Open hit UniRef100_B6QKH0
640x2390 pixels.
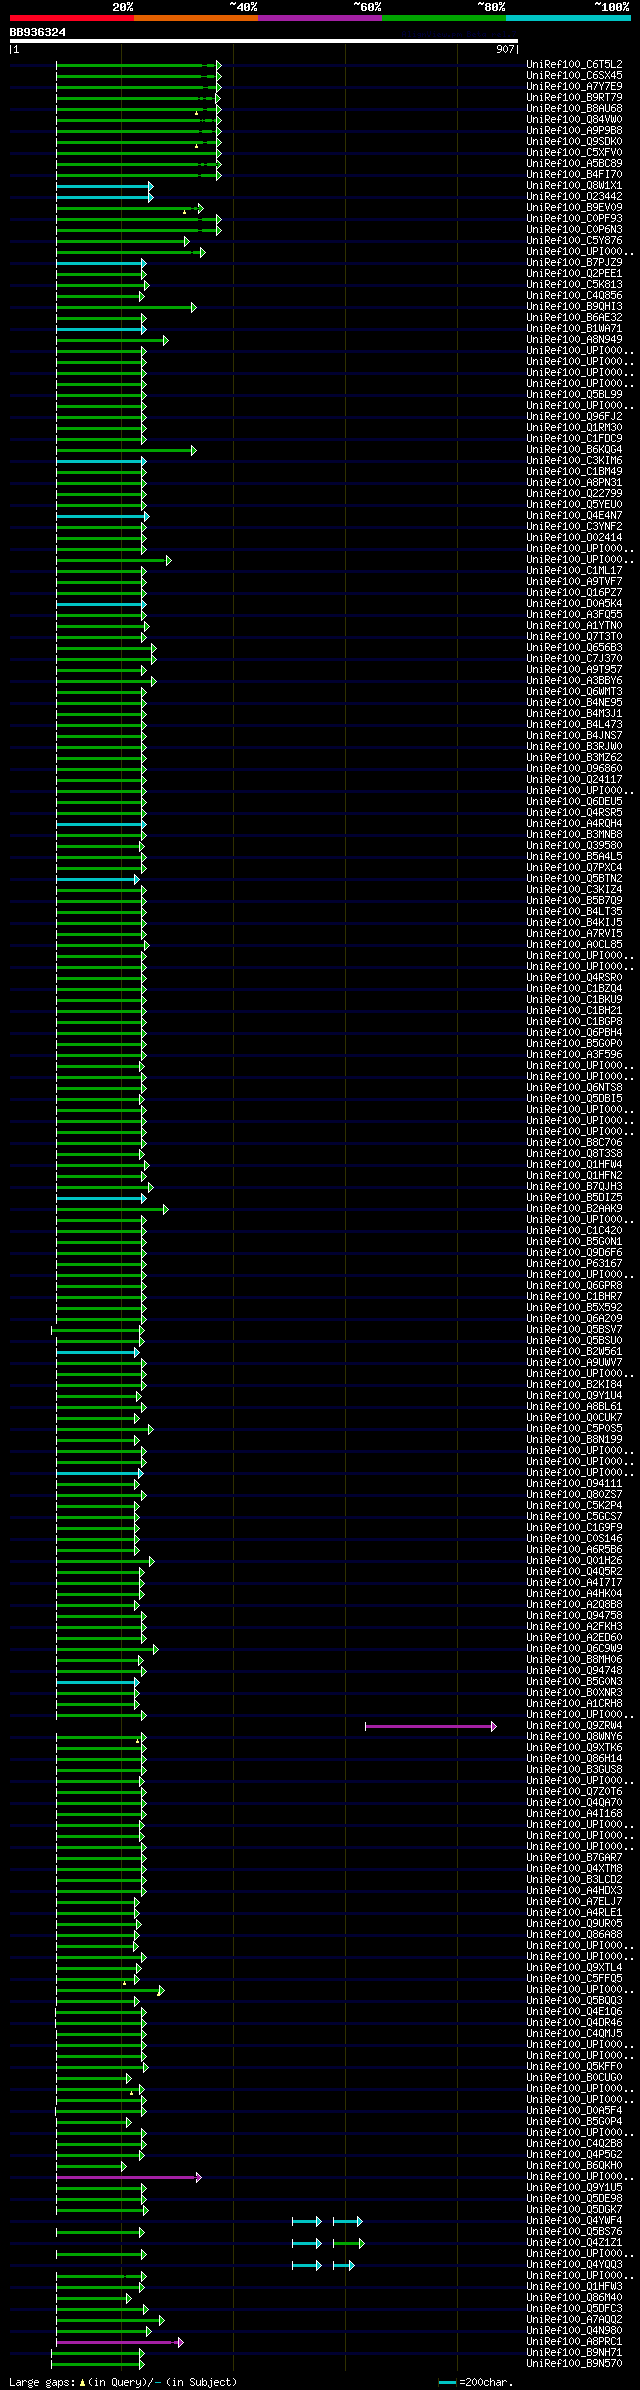(574, 2165)
